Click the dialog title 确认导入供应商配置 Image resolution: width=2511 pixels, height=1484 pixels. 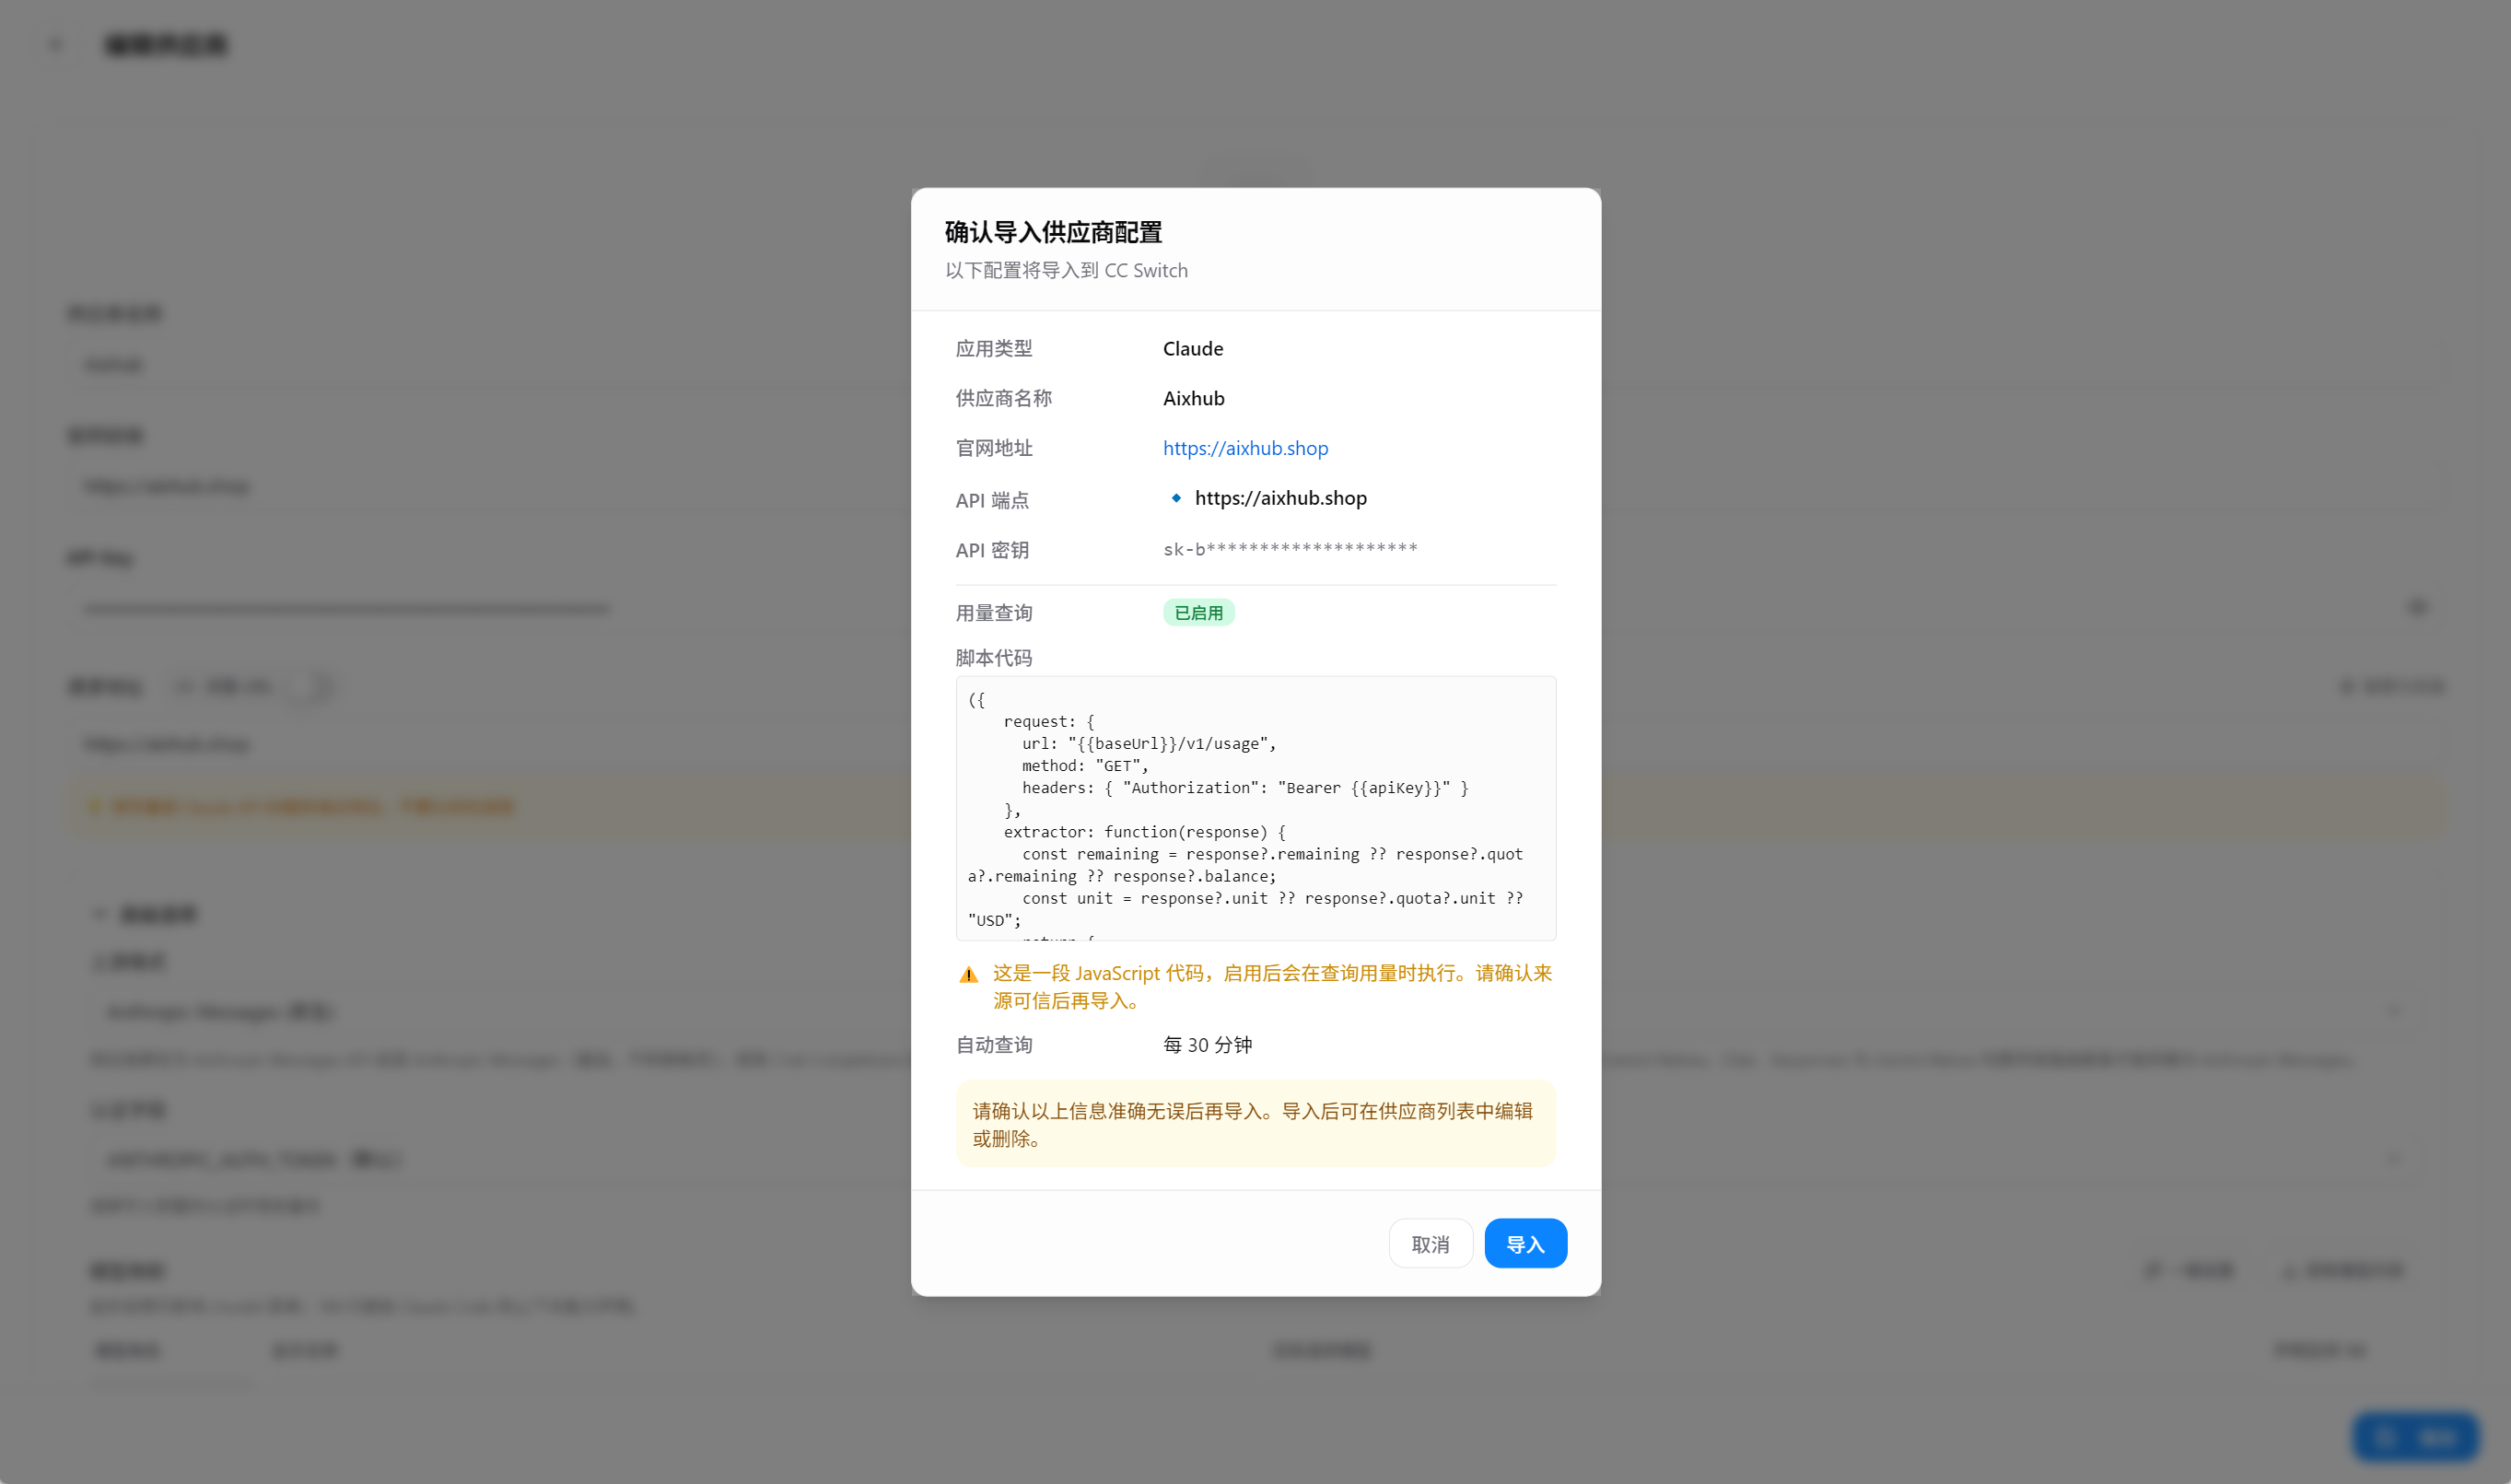tap(1053, 232)
